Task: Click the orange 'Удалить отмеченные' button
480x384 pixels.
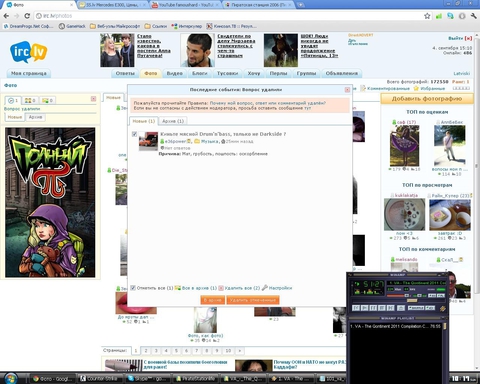Action: (x=253, y=300)
